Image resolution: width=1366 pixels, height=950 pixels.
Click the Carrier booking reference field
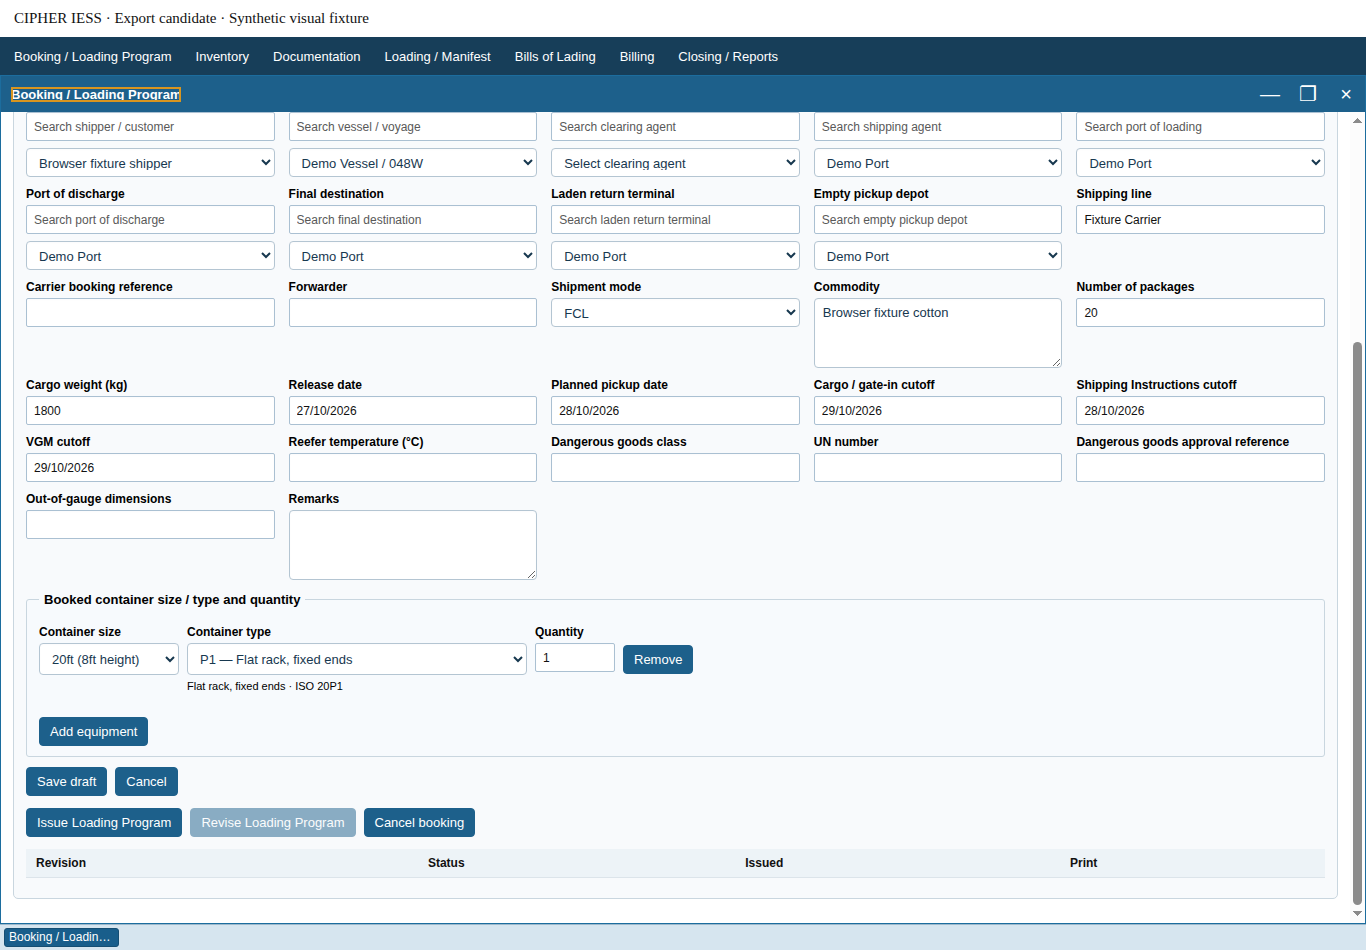point(150,313)
